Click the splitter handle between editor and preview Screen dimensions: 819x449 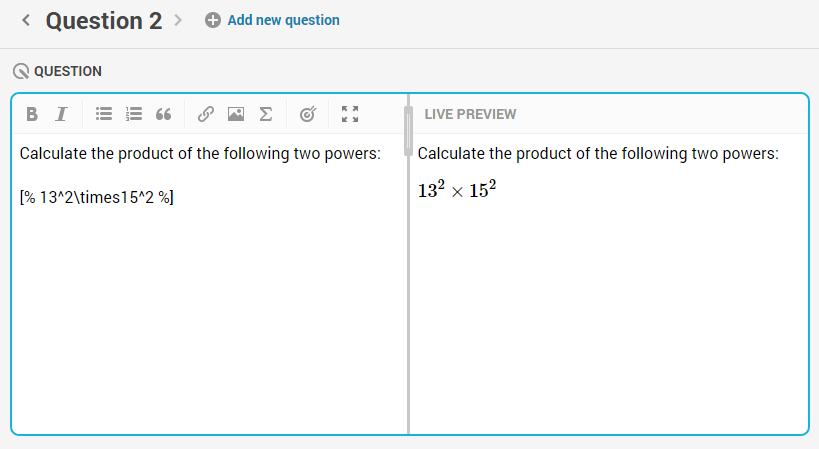tap(408, 131)
